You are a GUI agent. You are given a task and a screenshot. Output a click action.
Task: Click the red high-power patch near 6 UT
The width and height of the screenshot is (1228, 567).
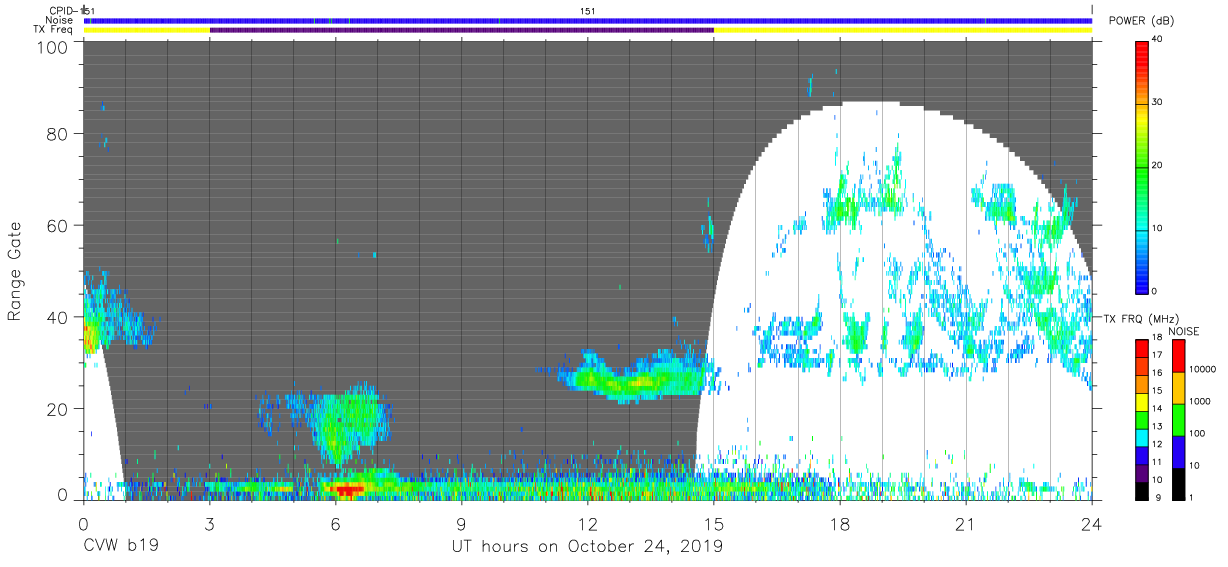coord(348,490)
